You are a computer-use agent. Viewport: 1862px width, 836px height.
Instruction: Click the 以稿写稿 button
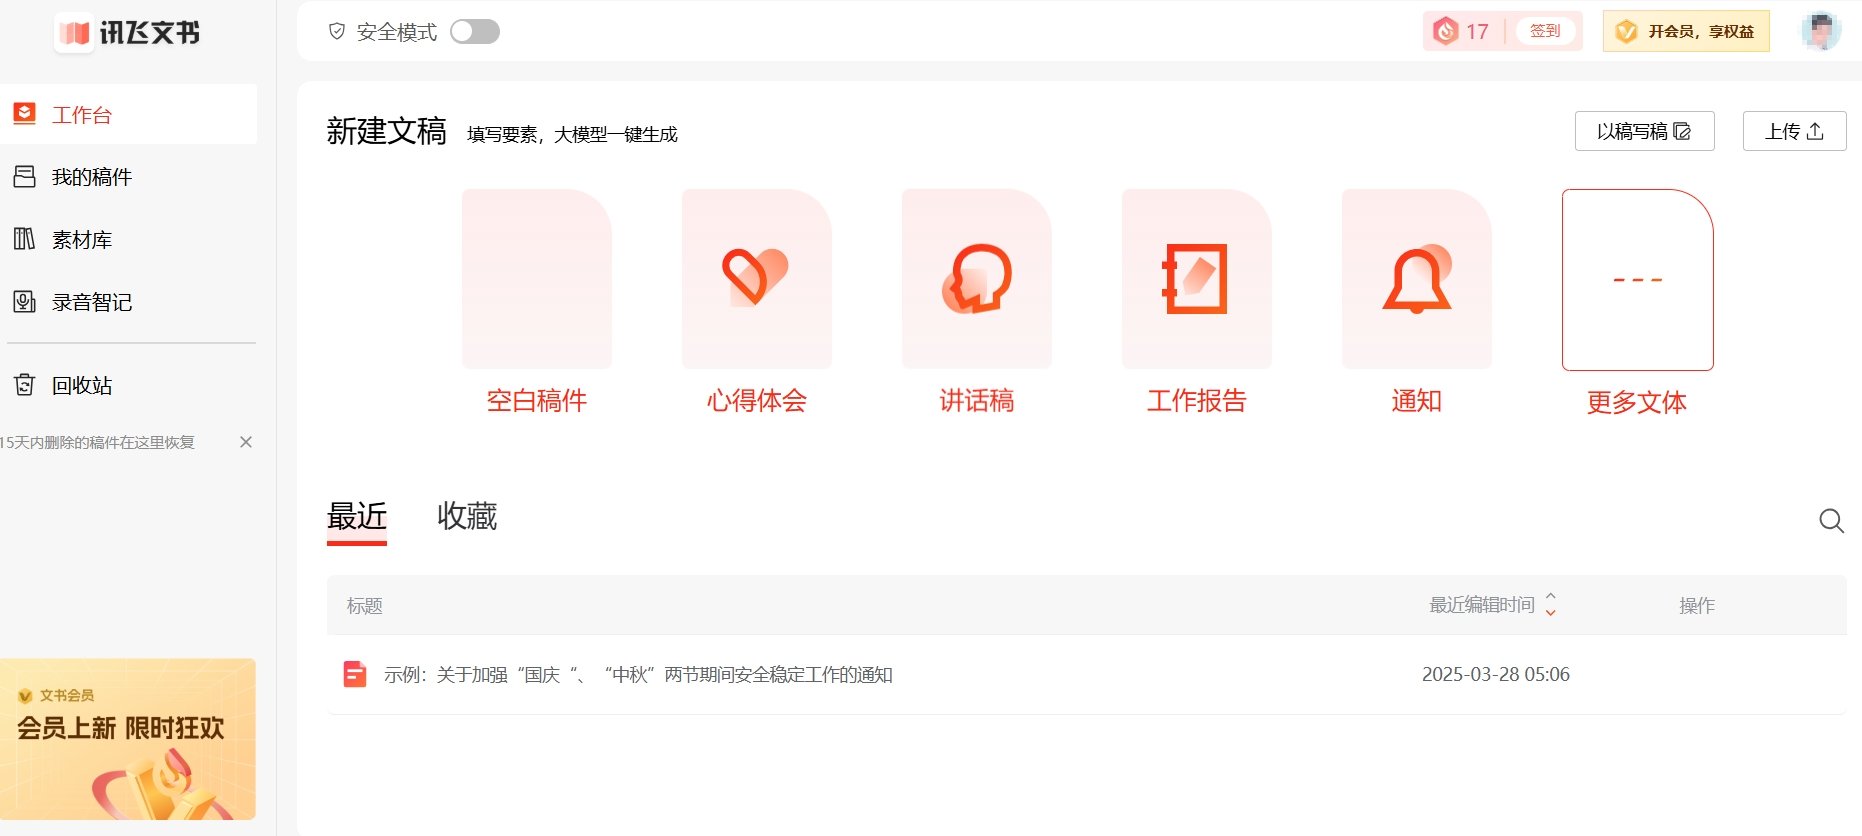[x=1644, y=131]
